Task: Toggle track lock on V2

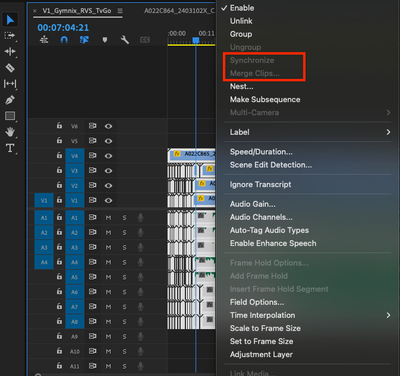Action: [x=59, y=185]
